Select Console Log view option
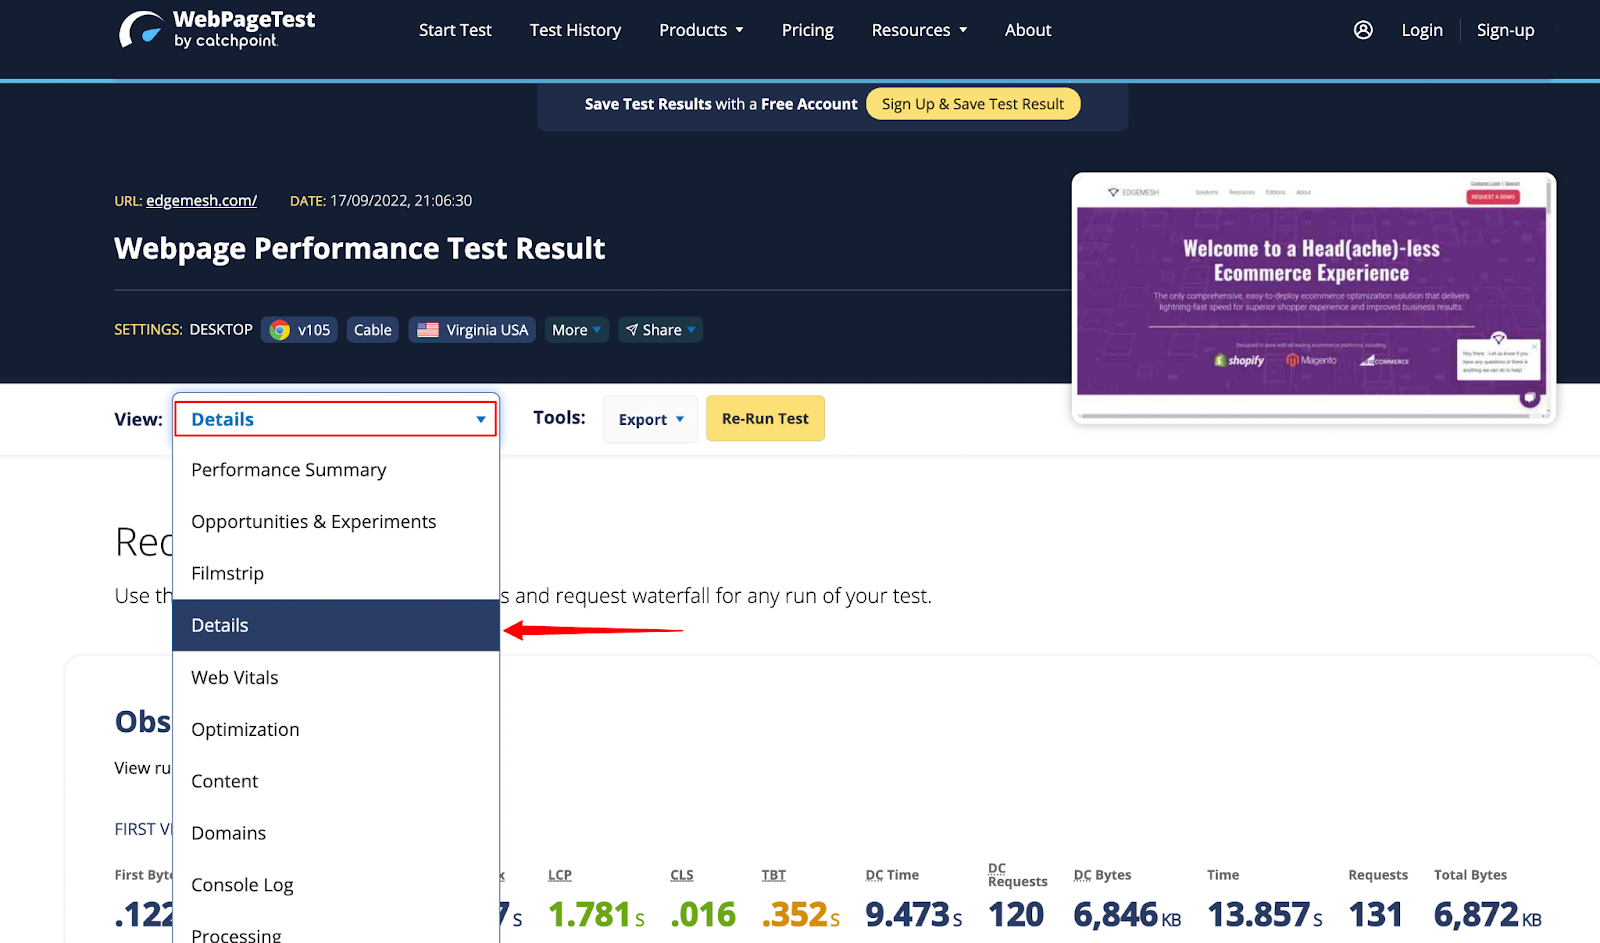This screenshot has height=943, width=1600. 336,886
